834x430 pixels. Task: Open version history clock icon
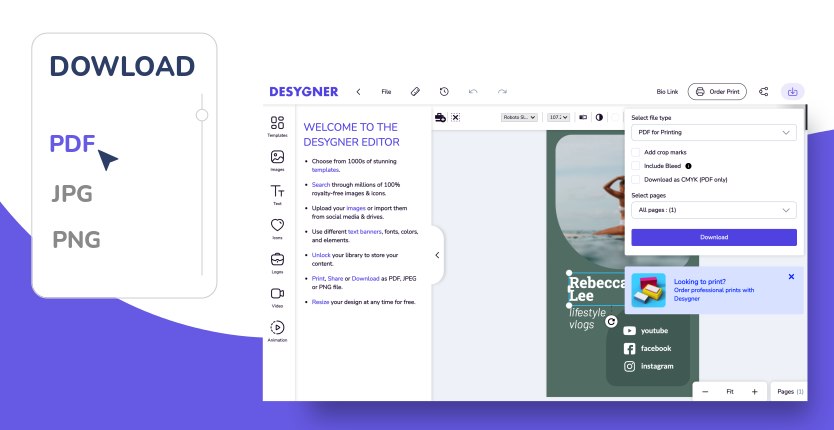pyautogui.click(x=444, y=92)
